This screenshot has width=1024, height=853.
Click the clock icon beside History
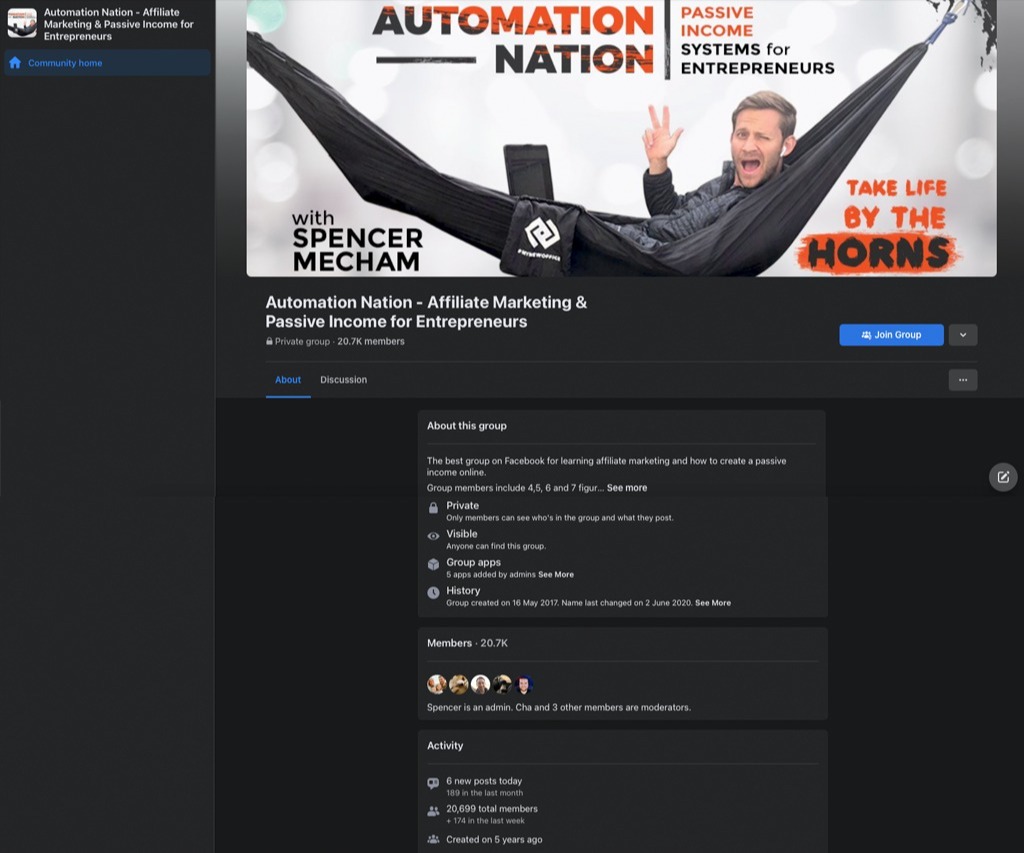click(x=433, y=592)
